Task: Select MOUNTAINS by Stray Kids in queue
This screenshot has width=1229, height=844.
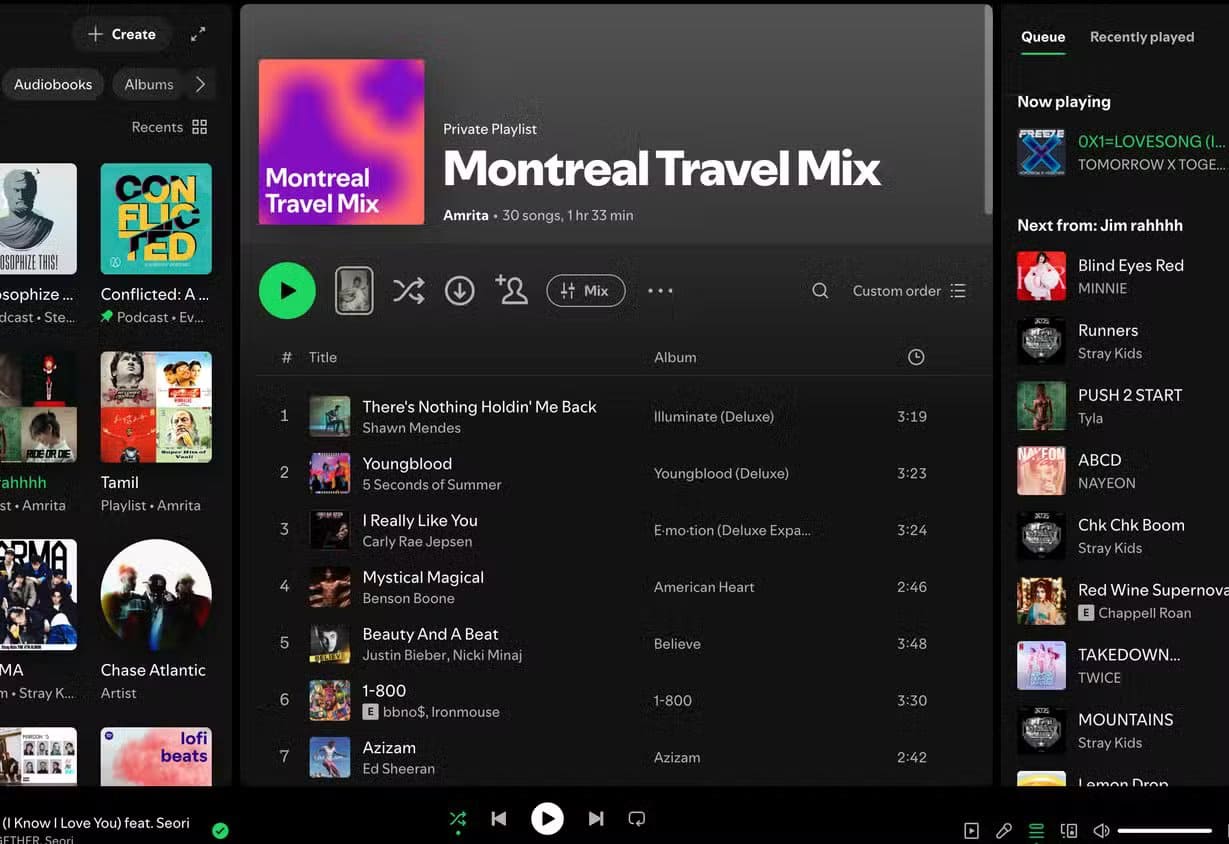Action: click(1120, 731)
